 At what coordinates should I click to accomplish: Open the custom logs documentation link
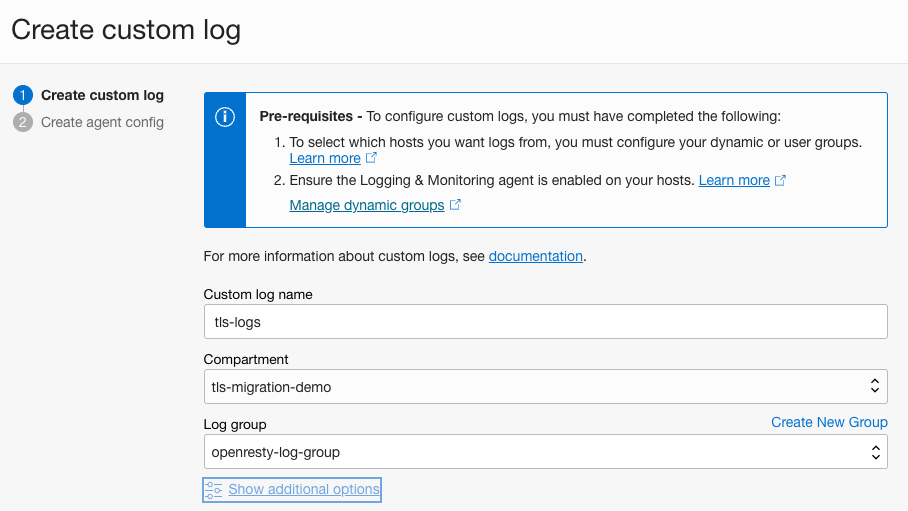point(535,256)
